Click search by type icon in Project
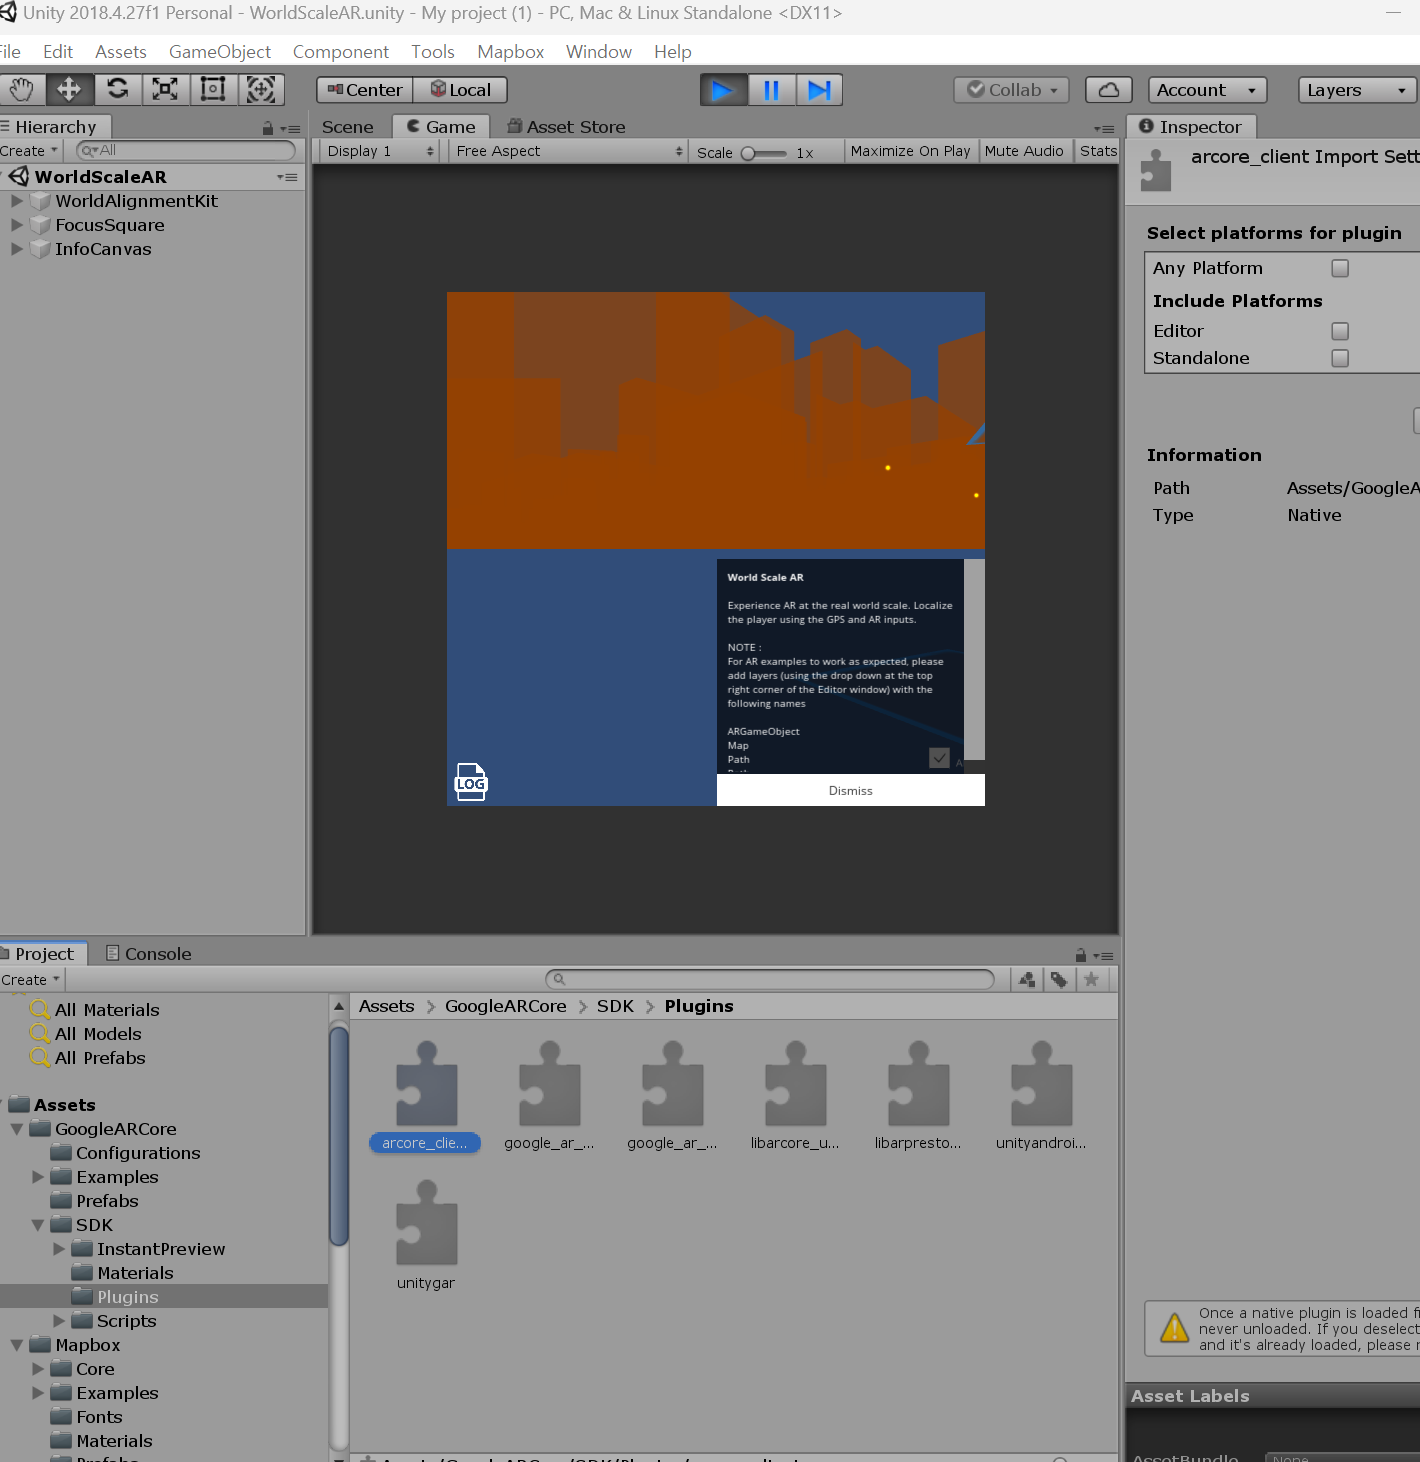 pyautogui.click(x=1027, y=980)
